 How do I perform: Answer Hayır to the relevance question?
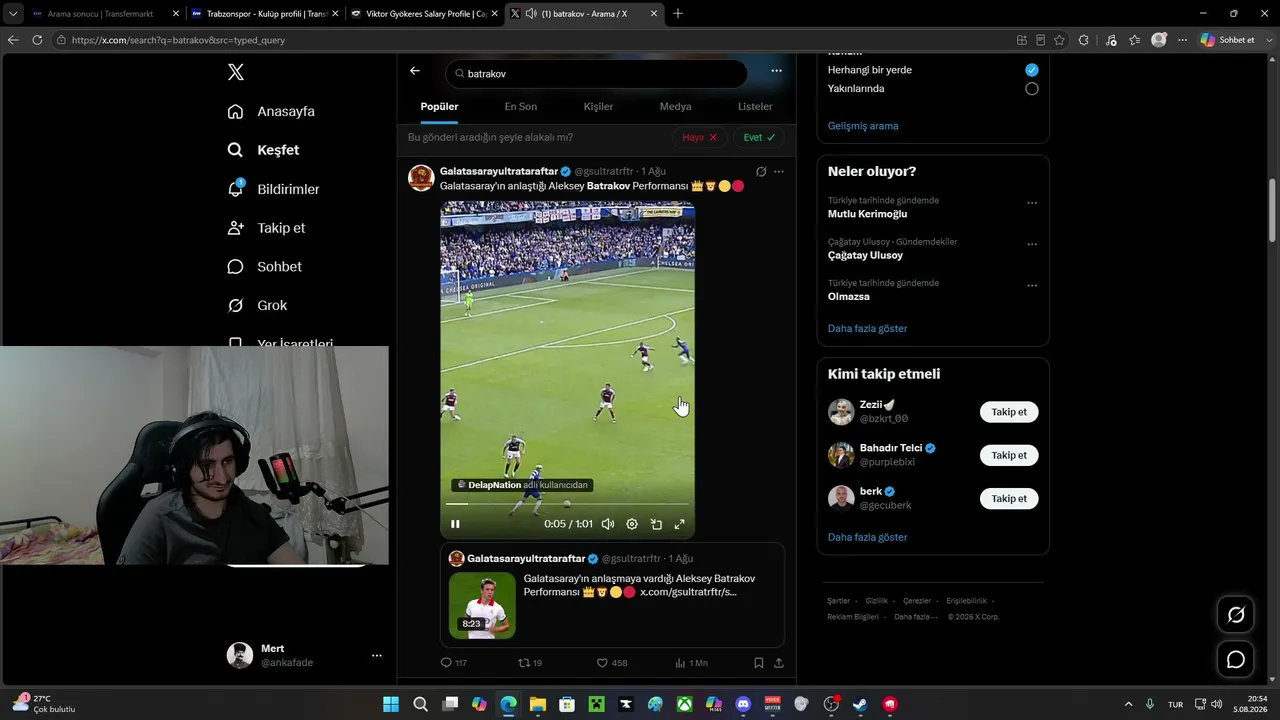699,137
